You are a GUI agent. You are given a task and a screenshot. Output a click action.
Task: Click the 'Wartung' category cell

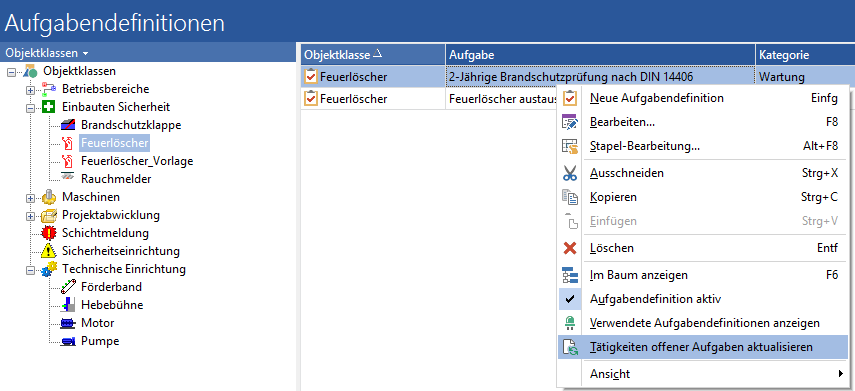pyautogui.click(x=805, y=76)
